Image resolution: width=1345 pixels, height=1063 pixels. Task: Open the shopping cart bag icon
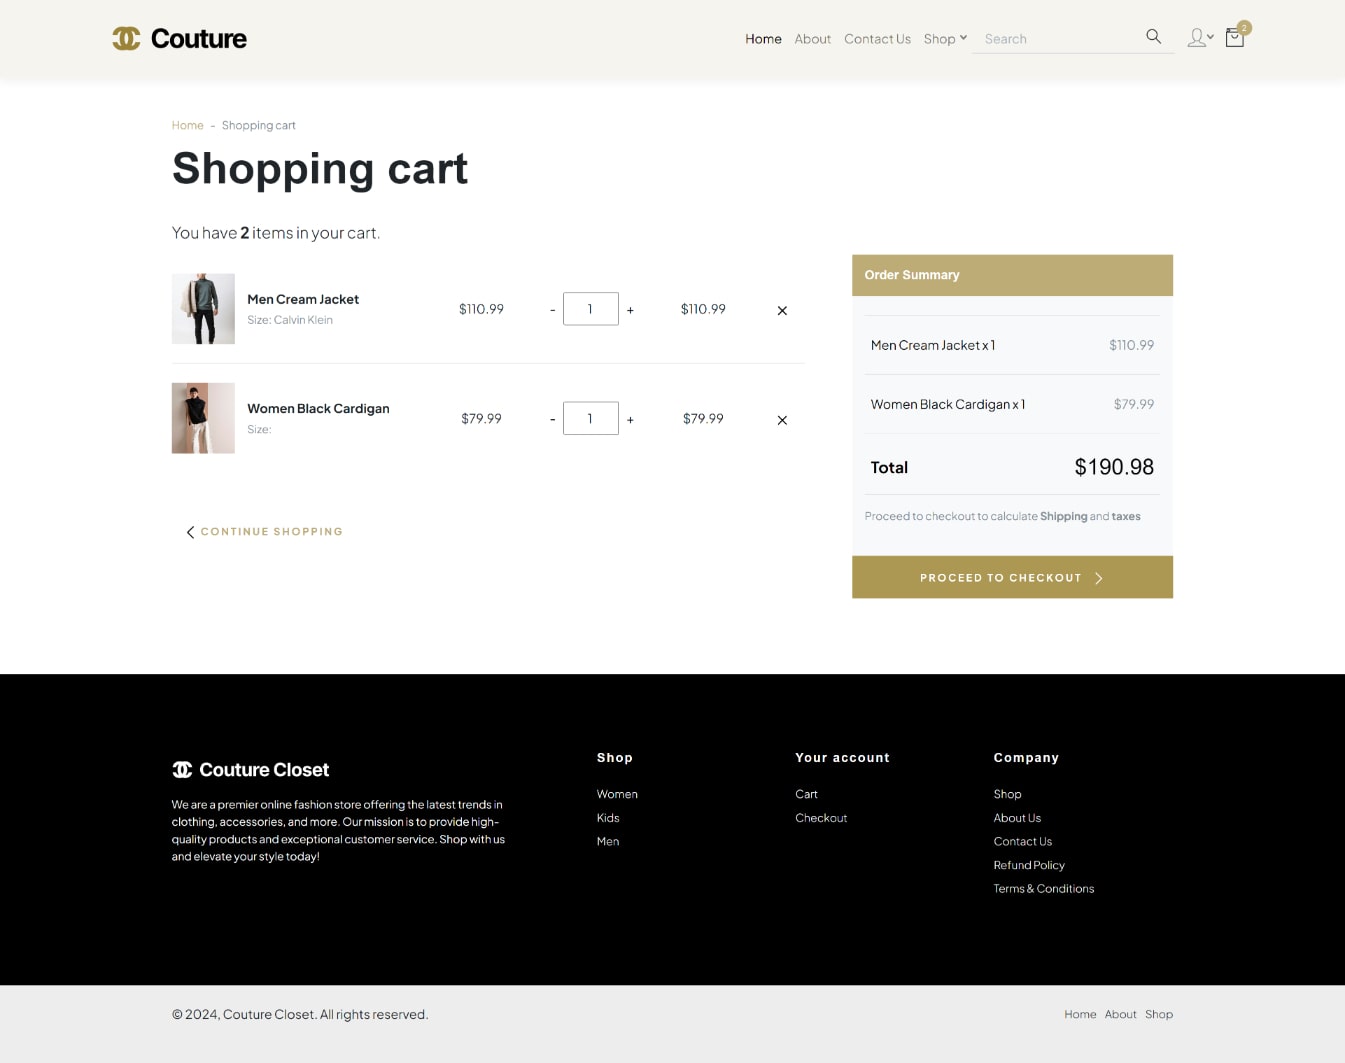[x=1234, y=37]
